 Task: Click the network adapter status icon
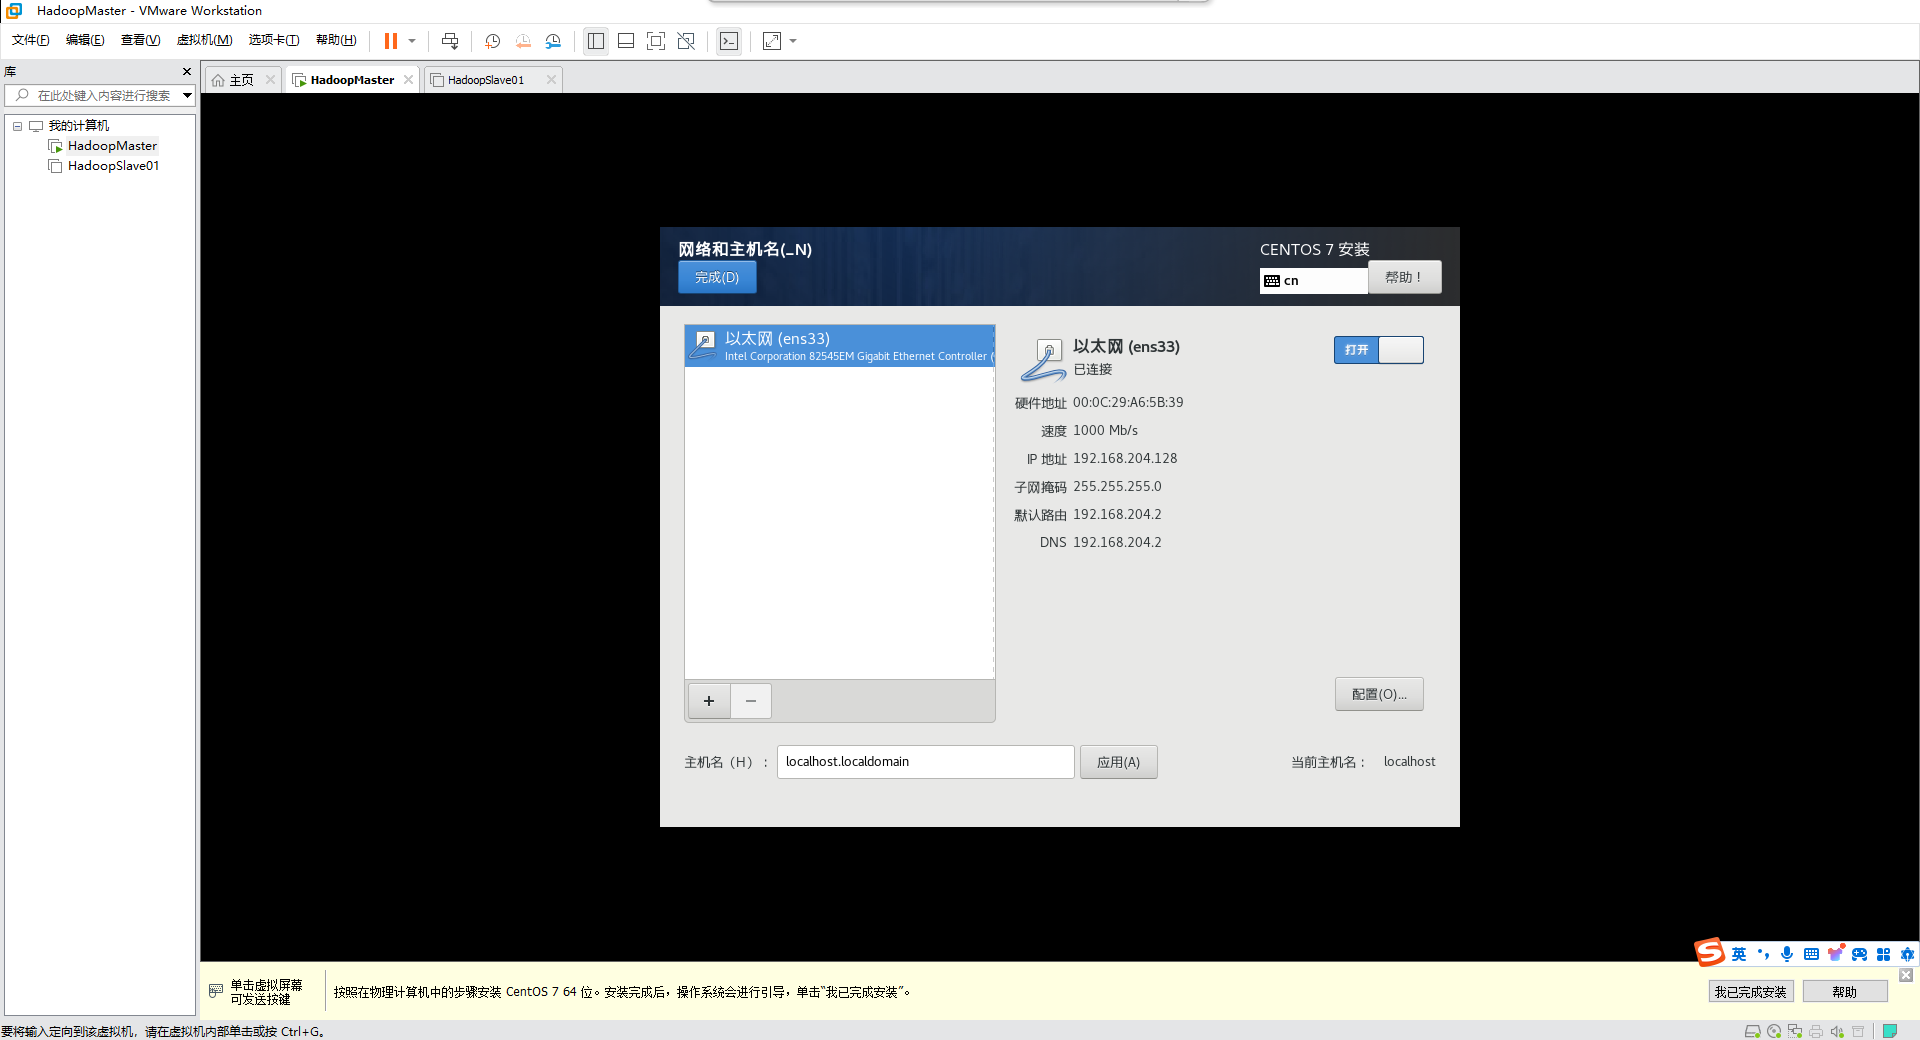coord(1795,1031)
